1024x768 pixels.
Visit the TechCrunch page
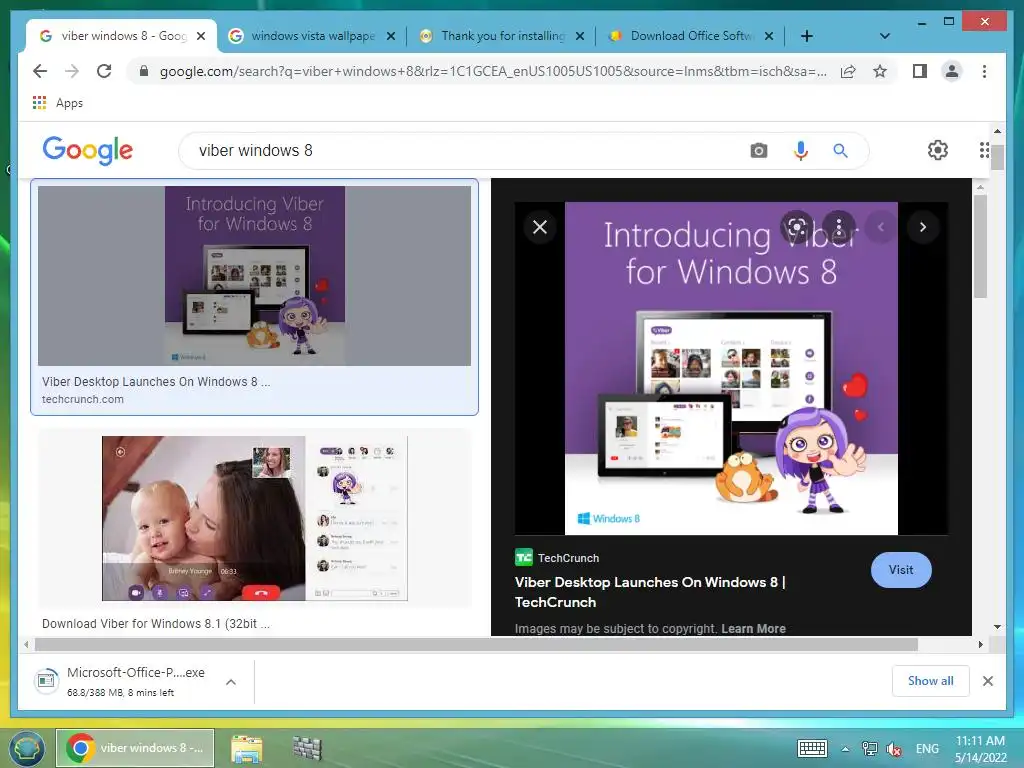click(901, 570)
